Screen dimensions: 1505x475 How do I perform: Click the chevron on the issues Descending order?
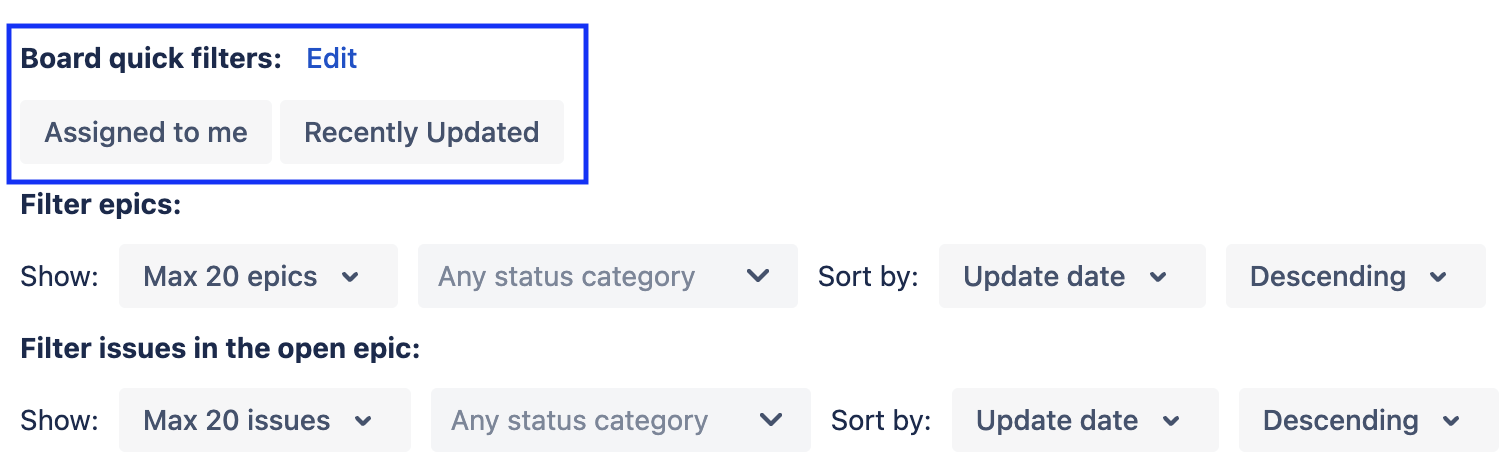point(1451,421)
